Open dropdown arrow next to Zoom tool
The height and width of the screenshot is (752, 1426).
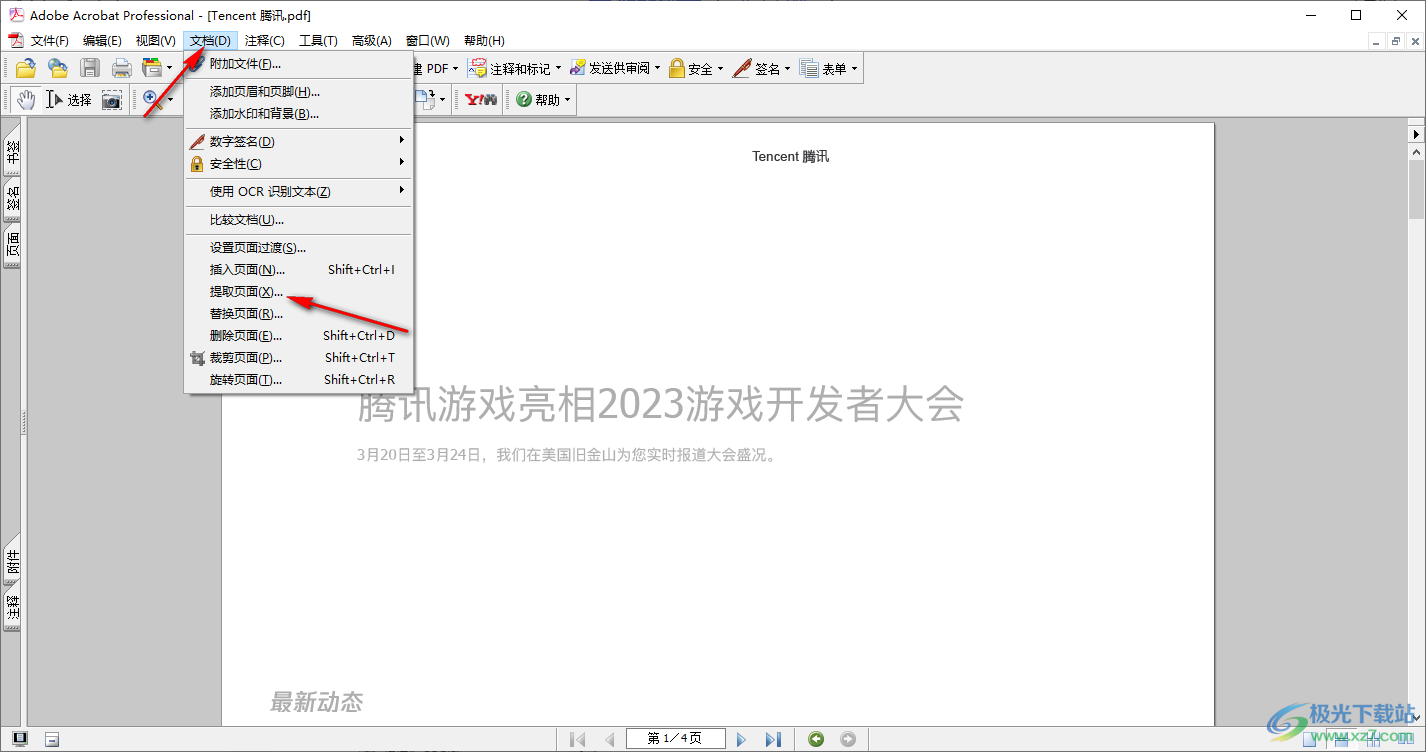click(x=170, y=99)
